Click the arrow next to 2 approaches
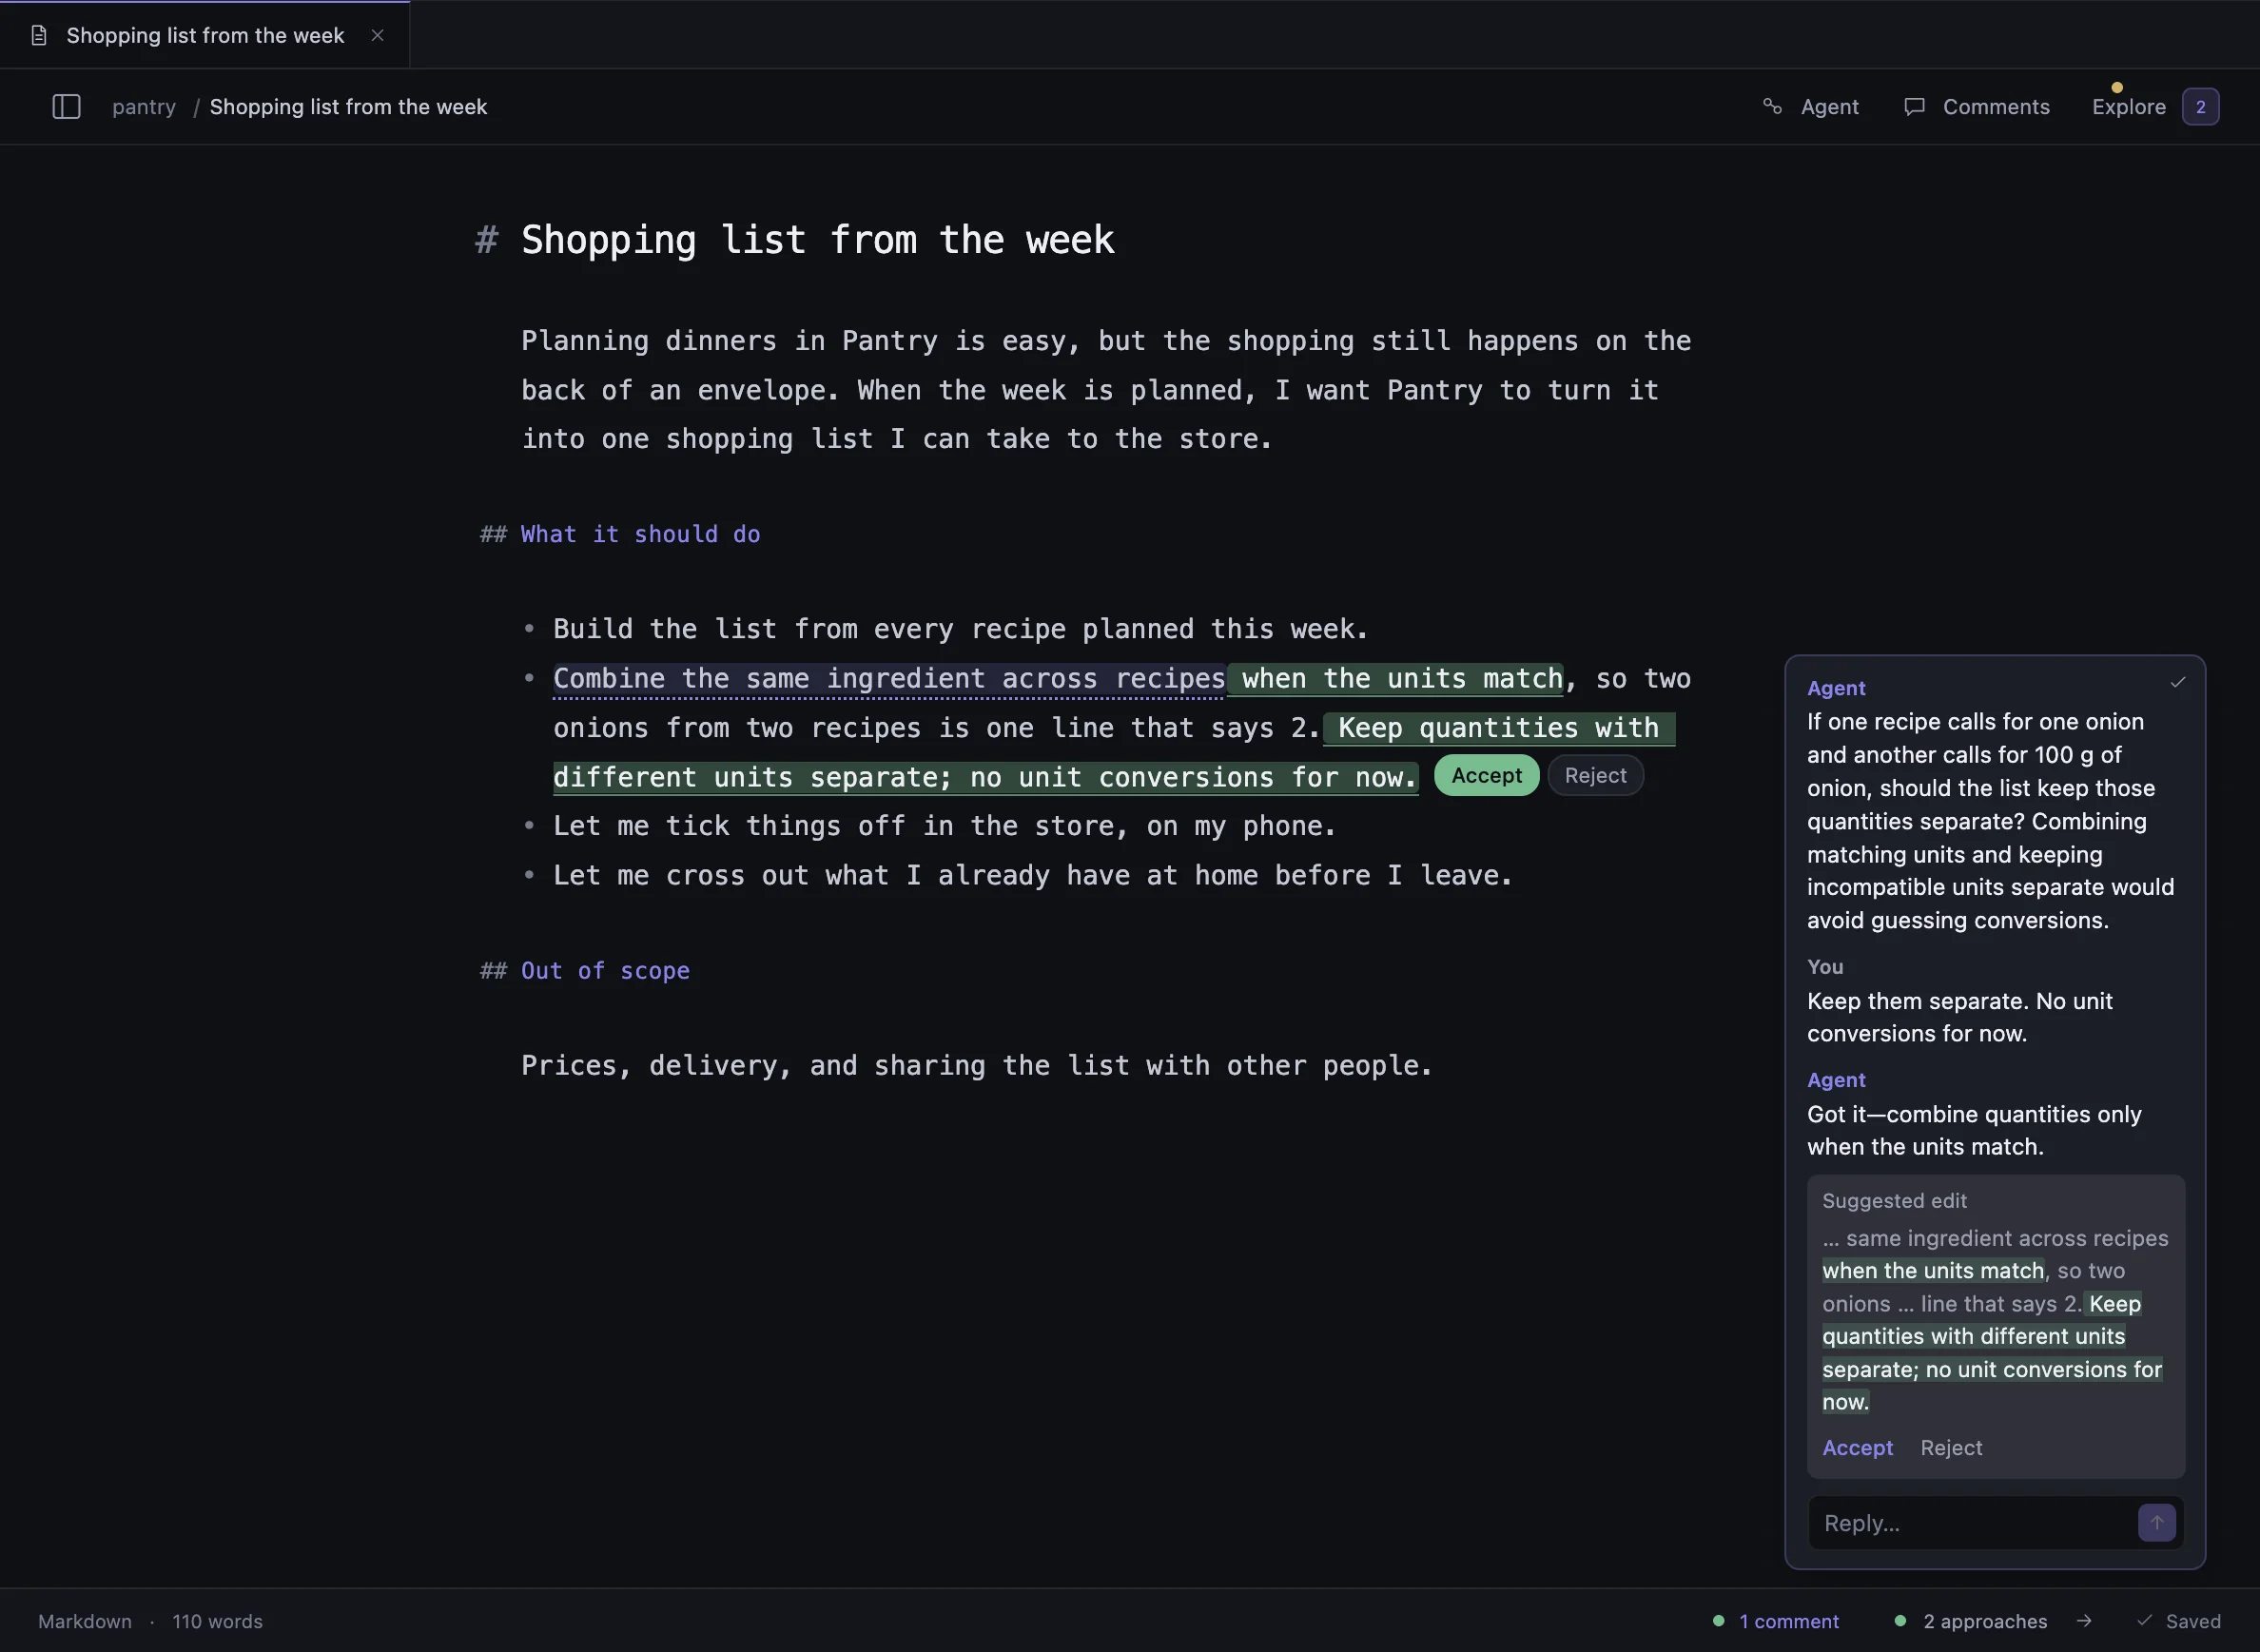 click(x=2084, y=1621)
